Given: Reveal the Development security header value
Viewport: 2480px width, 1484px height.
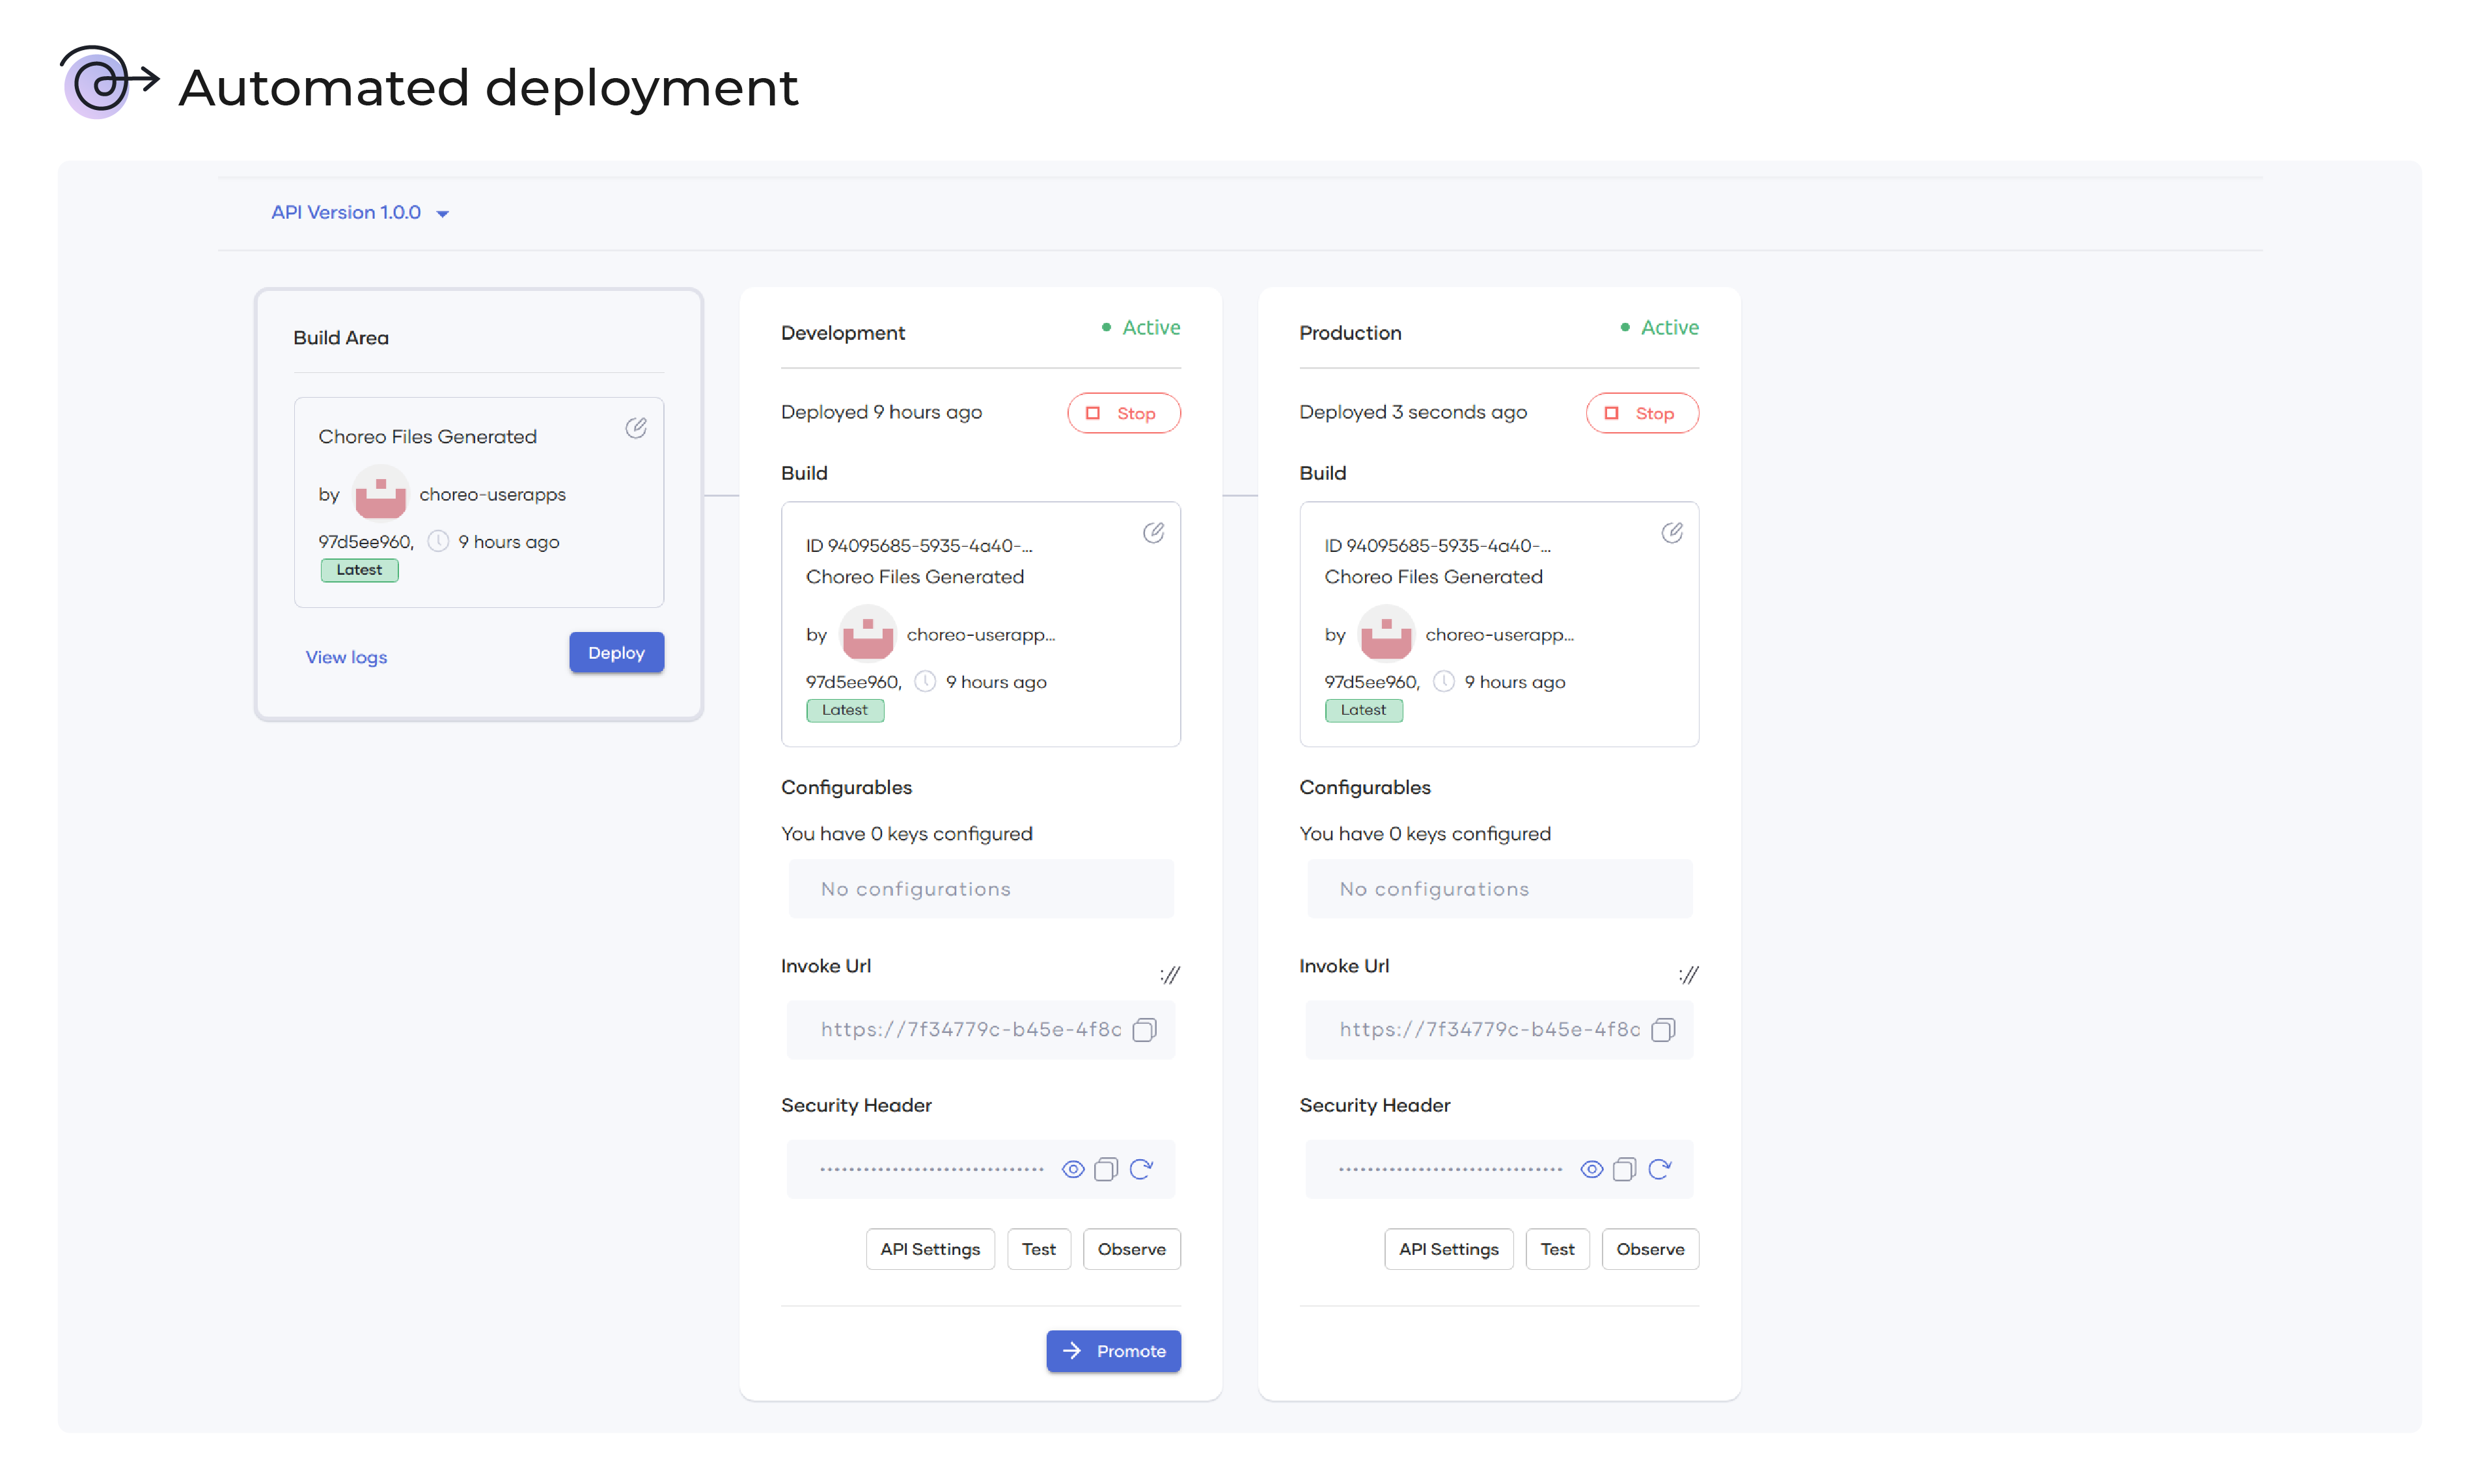Looking at the screenshot, I should 1073,1169.
